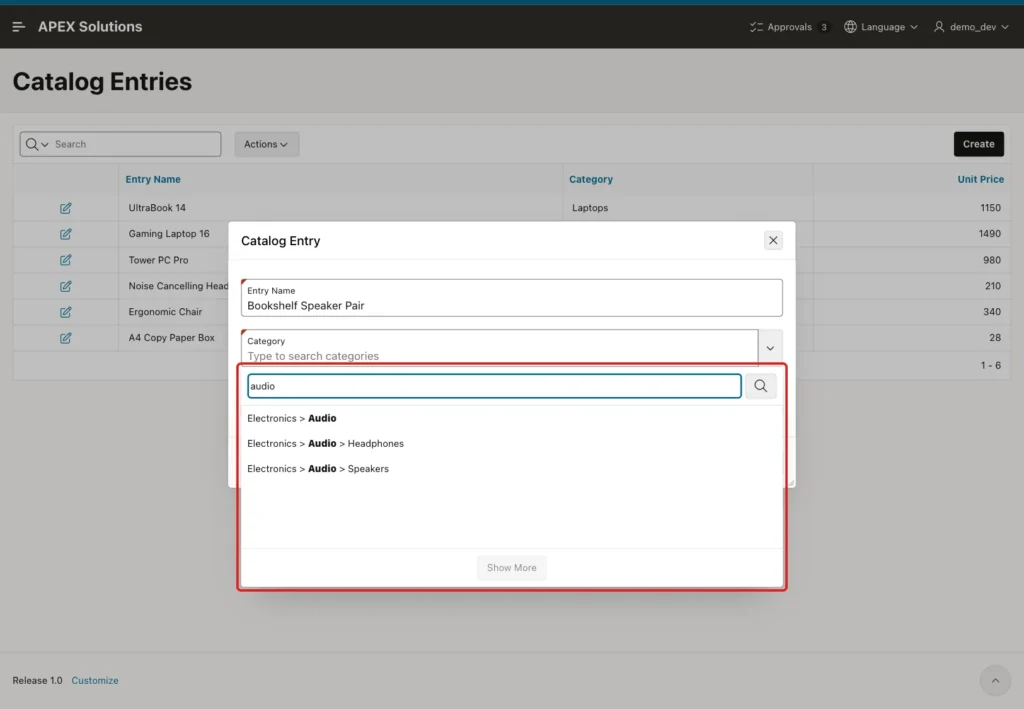Open the search column selector magnifier
This screenshot has height=709, width=1024.
pyautogui.click(x=37, y=144)
